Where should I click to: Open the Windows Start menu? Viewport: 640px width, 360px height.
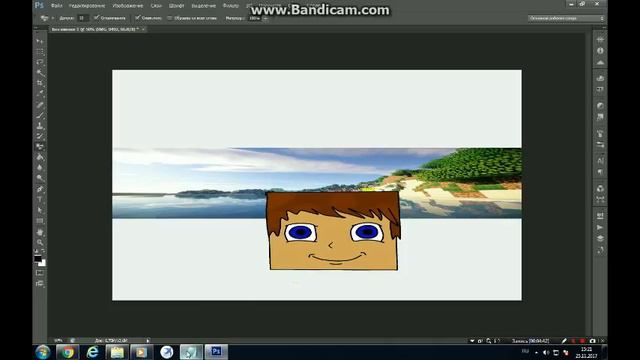(42, 352)
